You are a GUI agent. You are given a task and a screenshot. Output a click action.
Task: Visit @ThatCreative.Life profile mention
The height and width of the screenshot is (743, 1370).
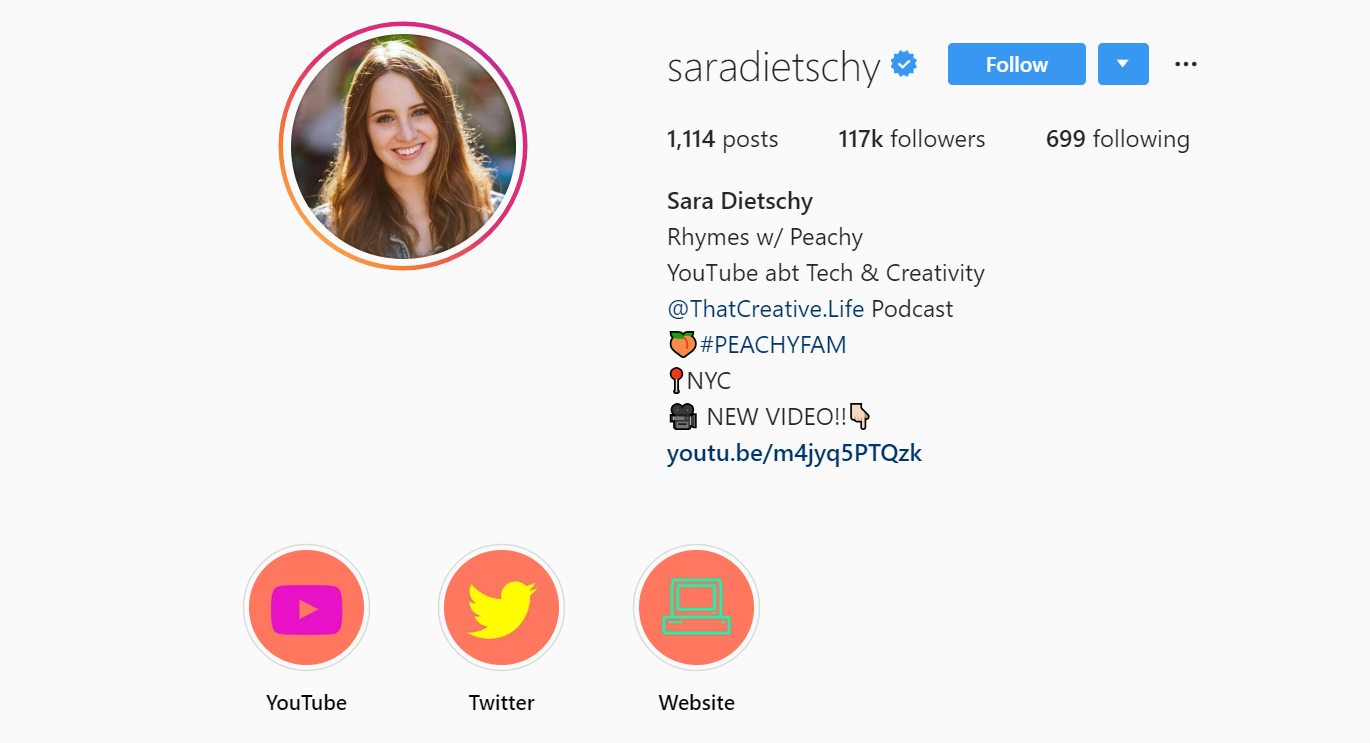[765, 309]
